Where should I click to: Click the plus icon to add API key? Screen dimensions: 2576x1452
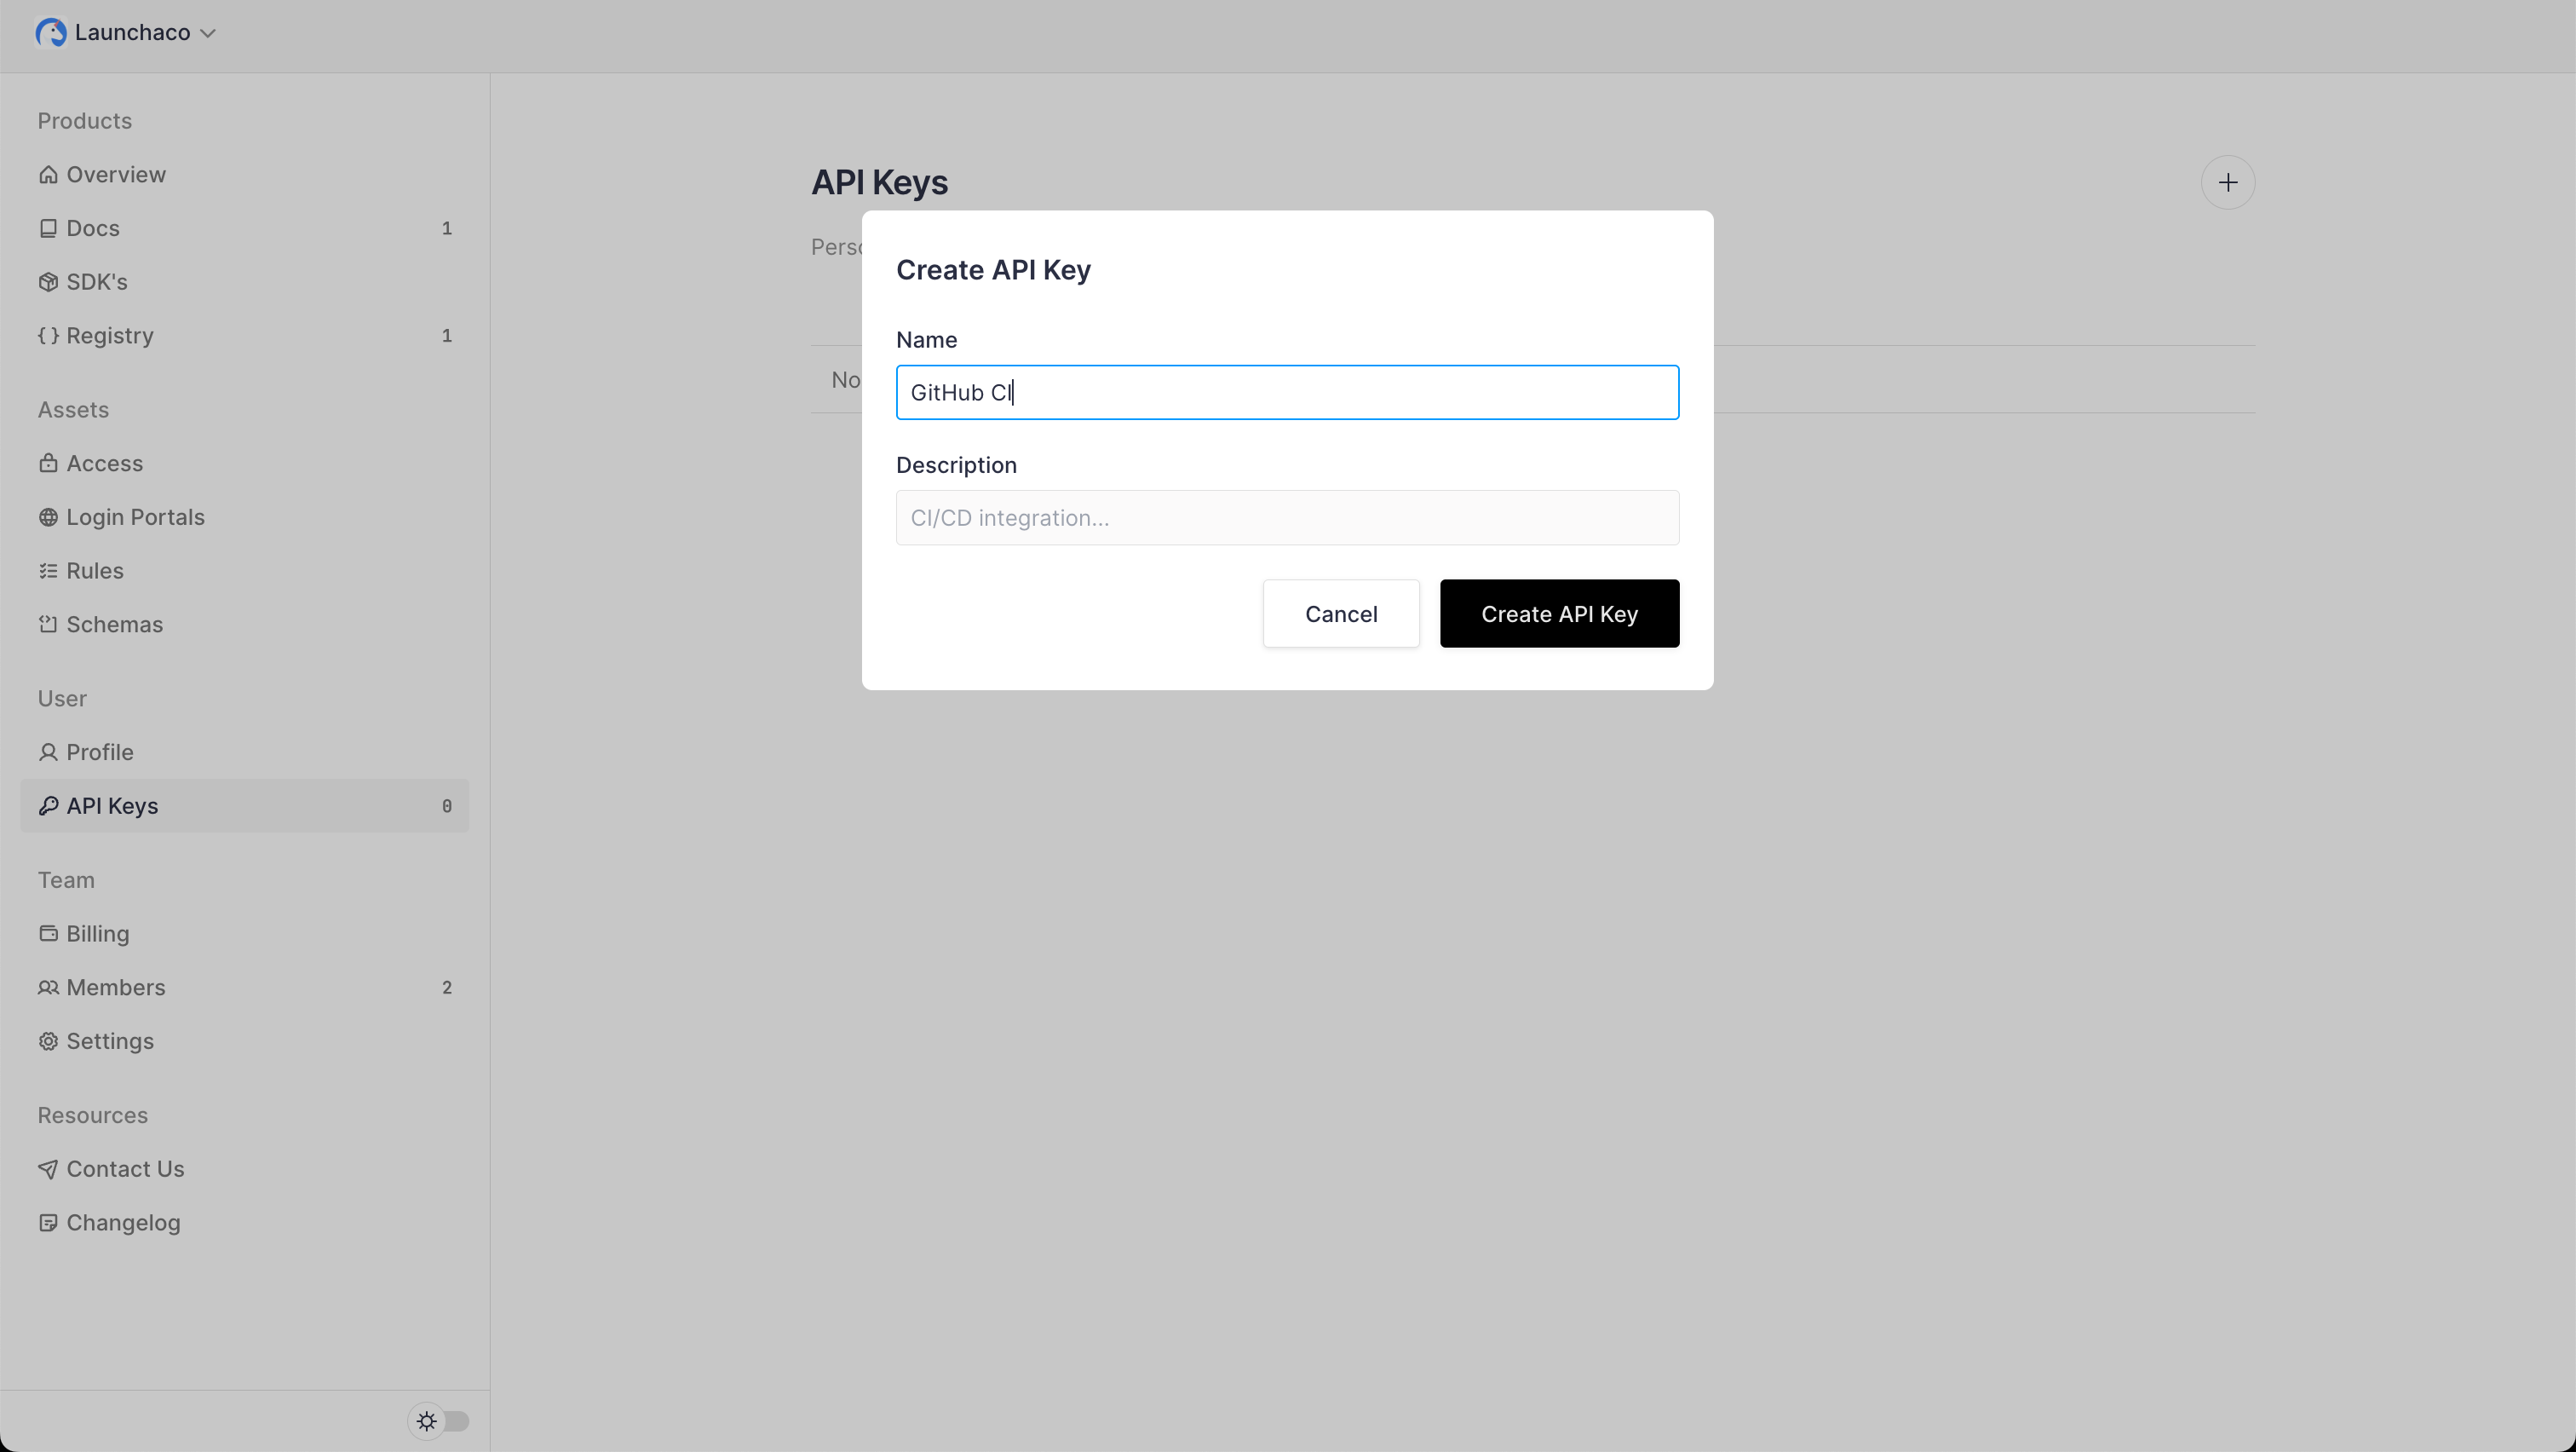pos(2228,183)
